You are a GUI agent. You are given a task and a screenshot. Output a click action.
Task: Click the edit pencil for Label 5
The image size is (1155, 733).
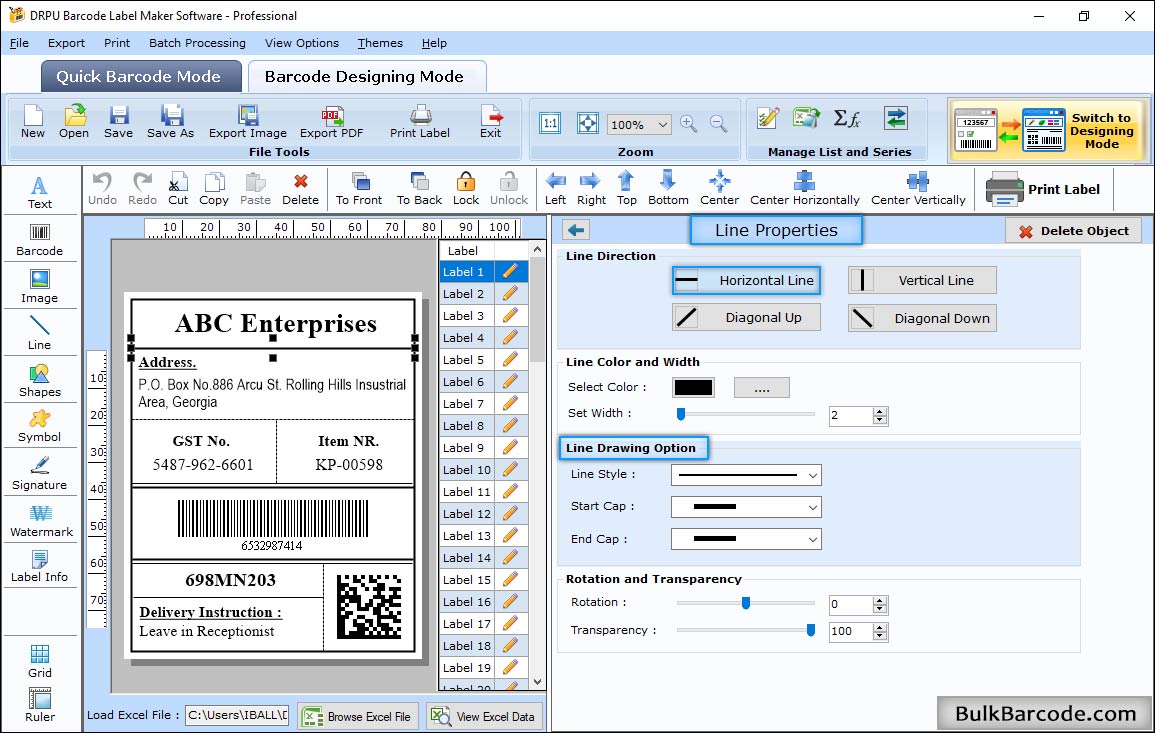510,360
